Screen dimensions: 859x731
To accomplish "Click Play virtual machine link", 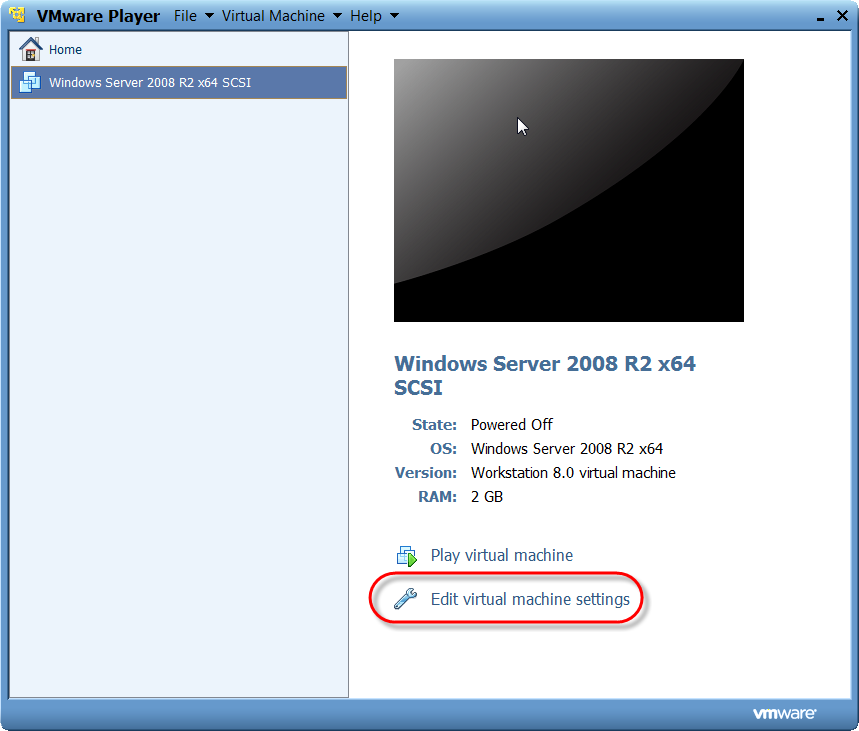I will pos(502,555).
